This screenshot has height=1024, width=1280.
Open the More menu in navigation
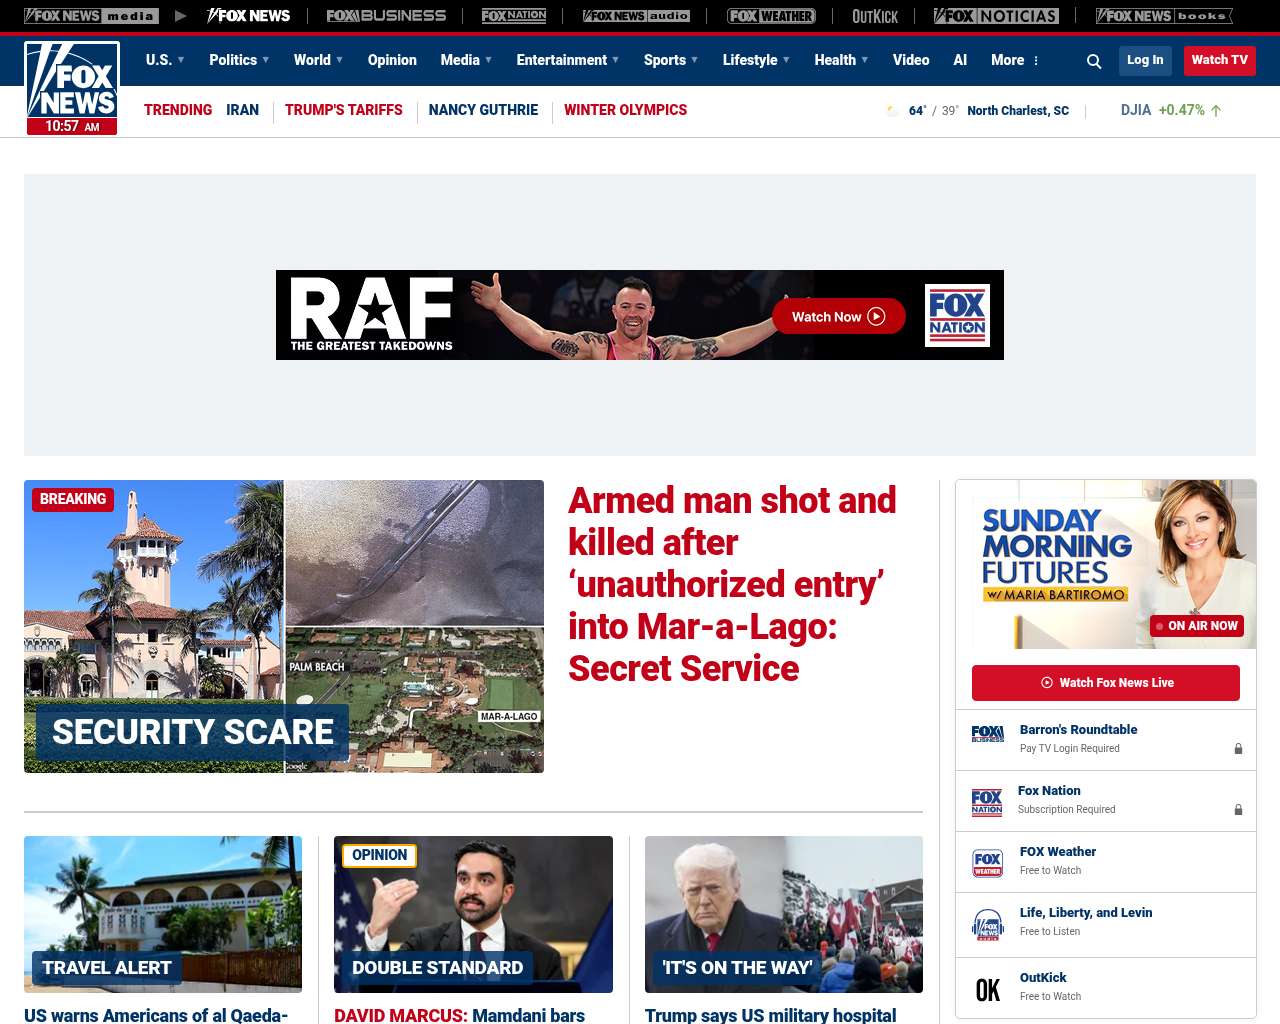pyautogui.click(x=1015, y=60)
